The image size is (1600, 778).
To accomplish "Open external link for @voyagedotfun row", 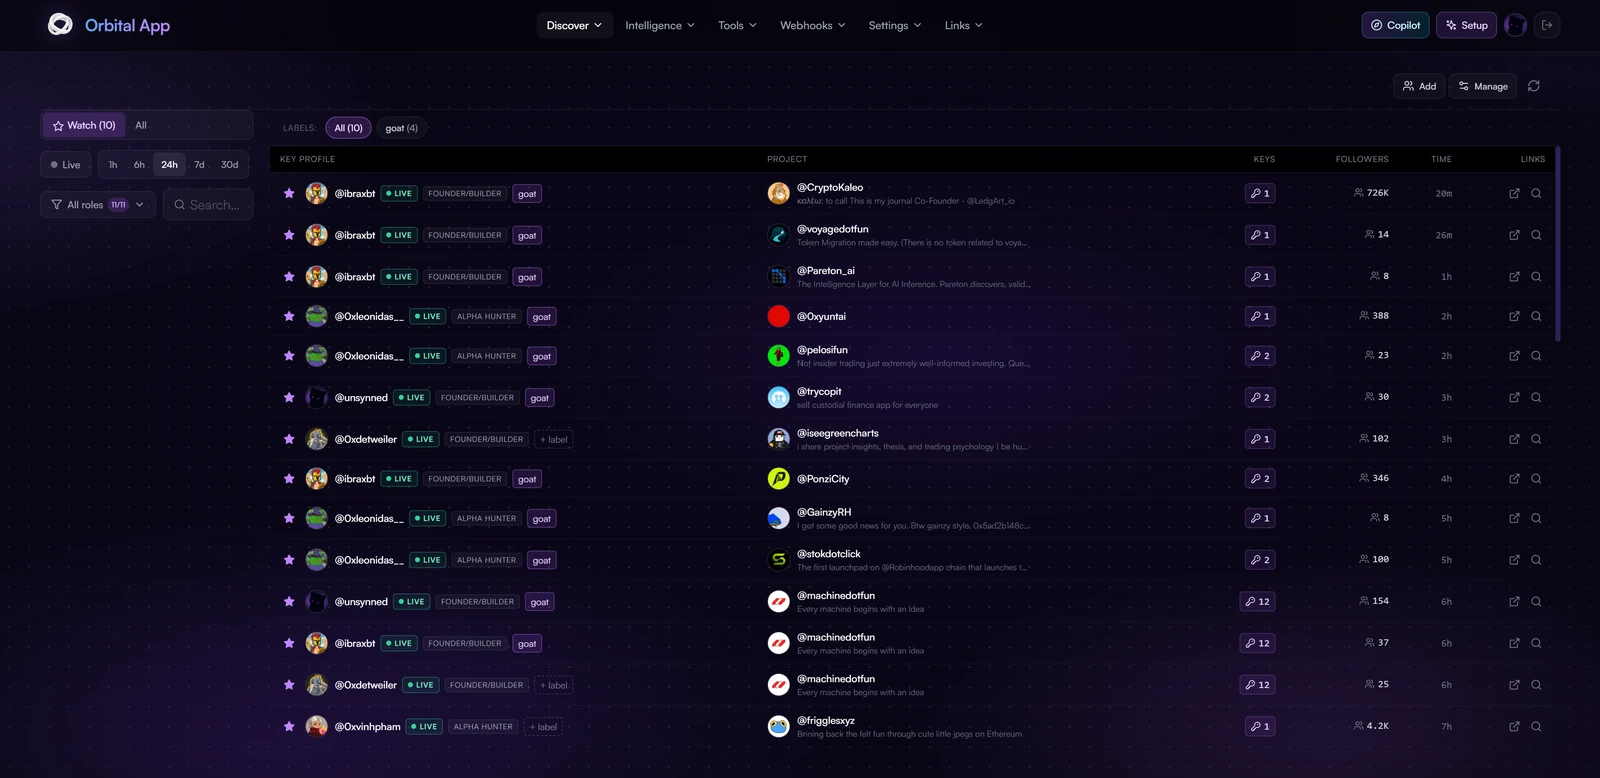I will click(1514, 235).
